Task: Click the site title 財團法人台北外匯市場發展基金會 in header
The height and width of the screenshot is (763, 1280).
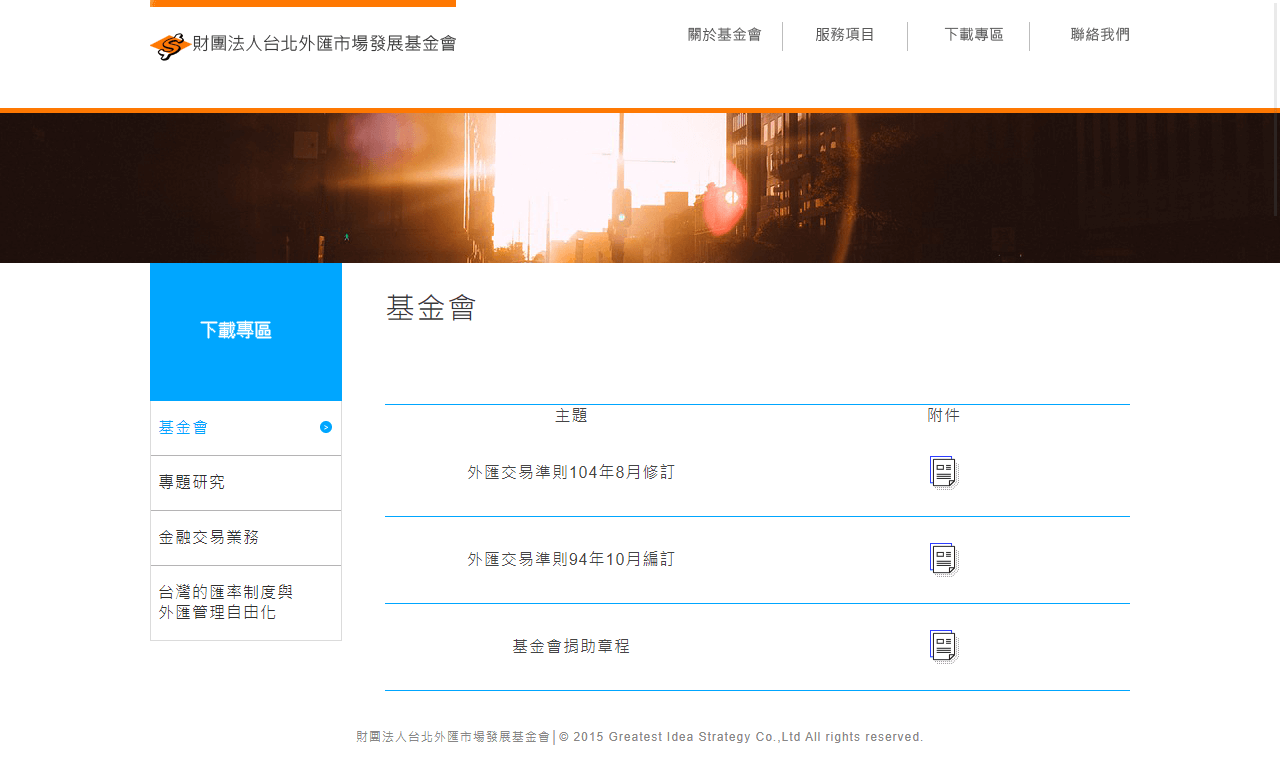Action: [x=324, y=44]
